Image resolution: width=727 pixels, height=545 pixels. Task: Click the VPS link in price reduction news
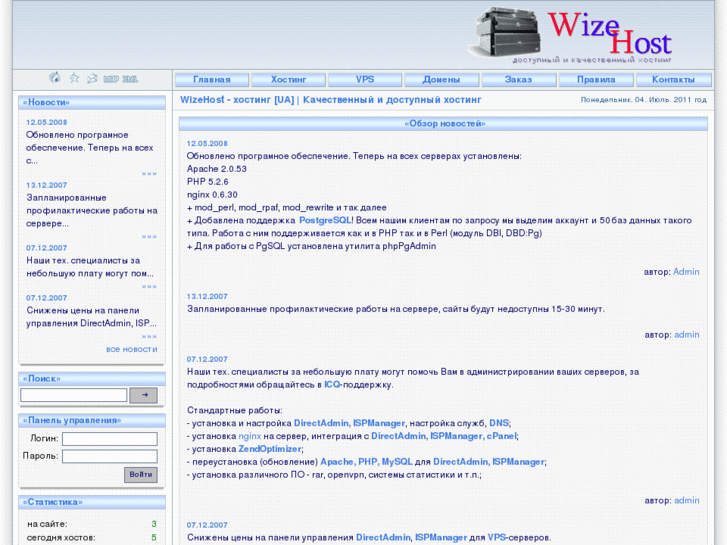[497, 538]
